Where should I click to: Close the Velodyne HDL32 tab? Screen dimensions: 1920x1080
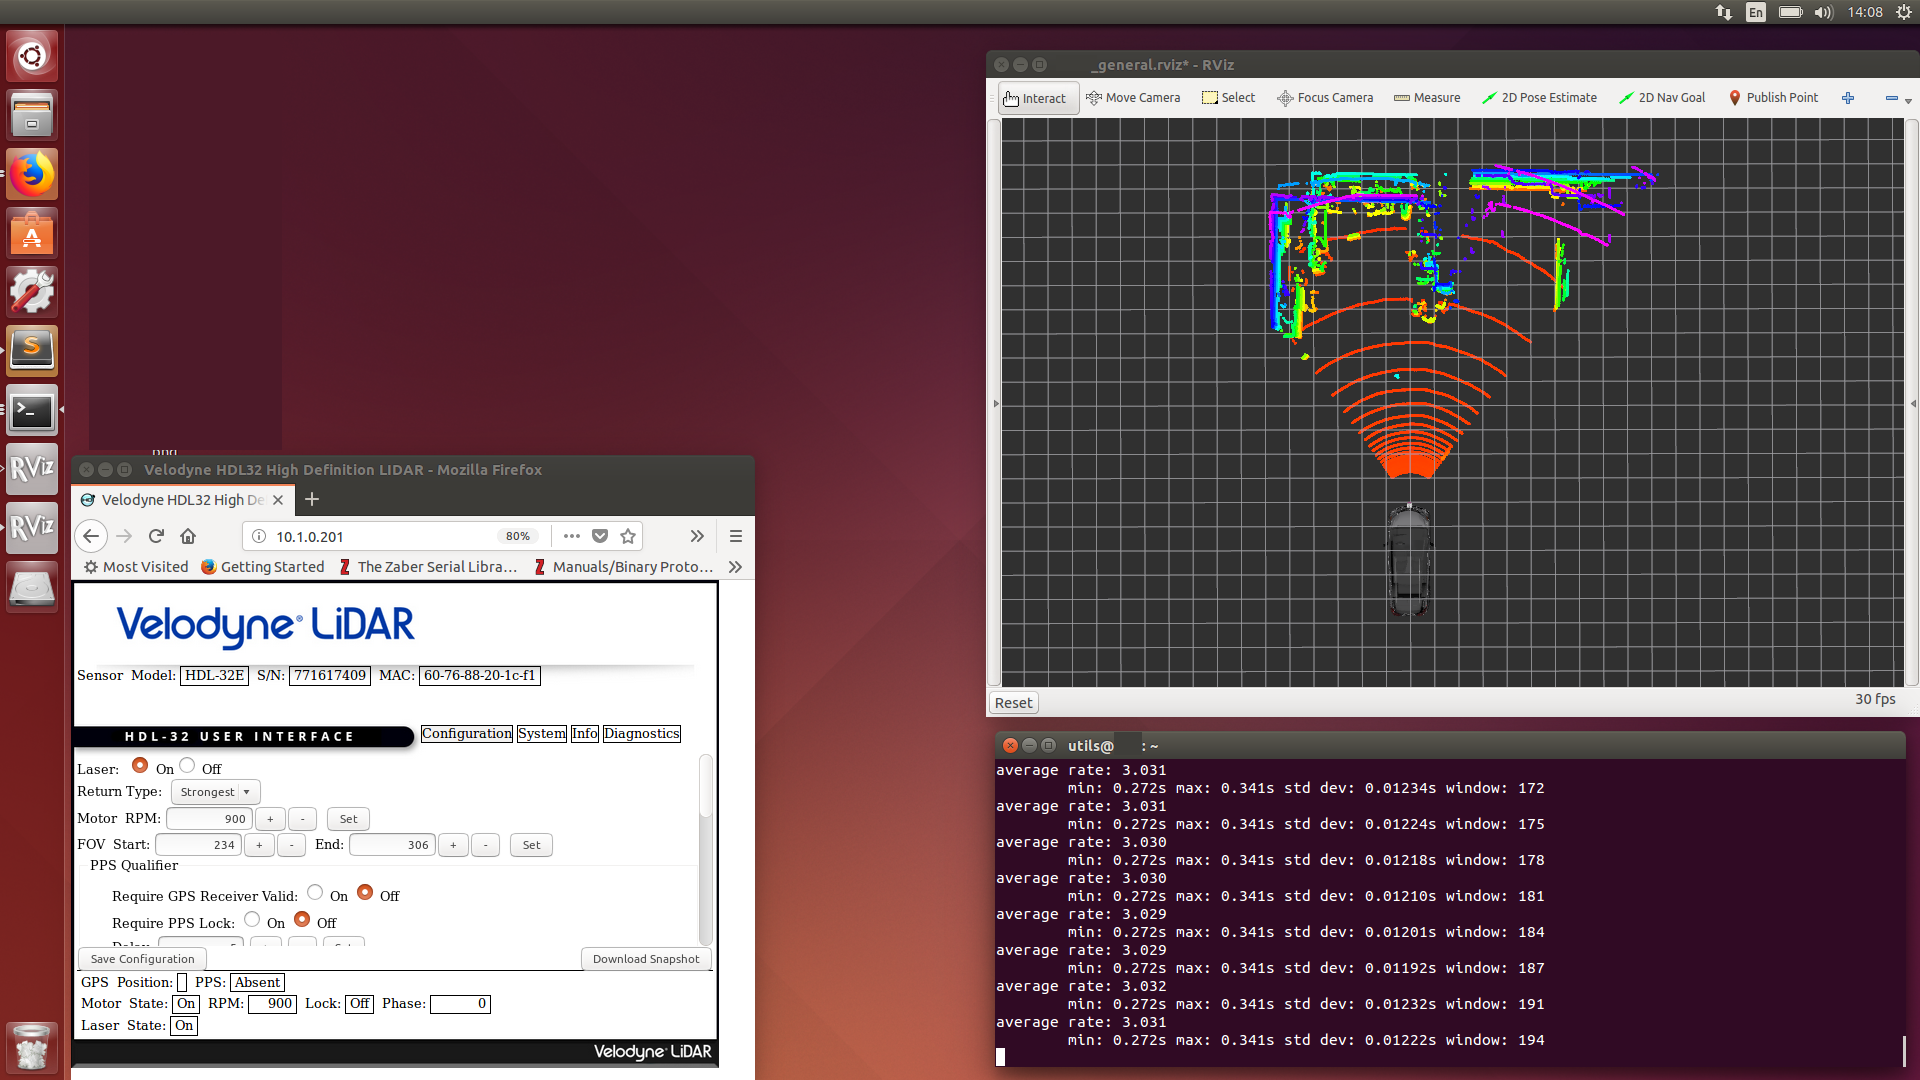[x=278, y=500]
